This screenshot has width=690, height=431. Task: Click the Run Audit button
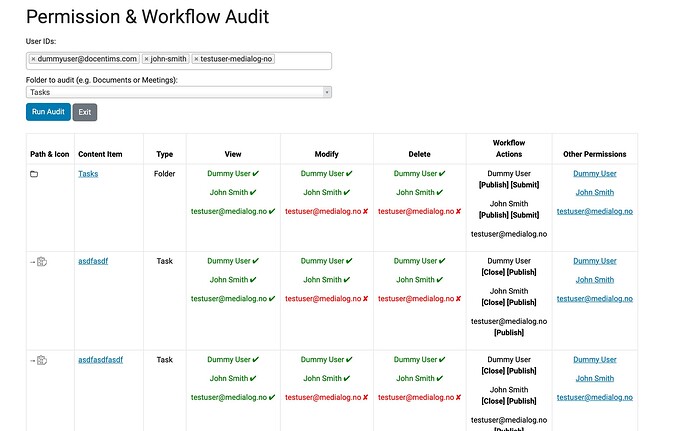pyautogui.click(x=48, y=112)
